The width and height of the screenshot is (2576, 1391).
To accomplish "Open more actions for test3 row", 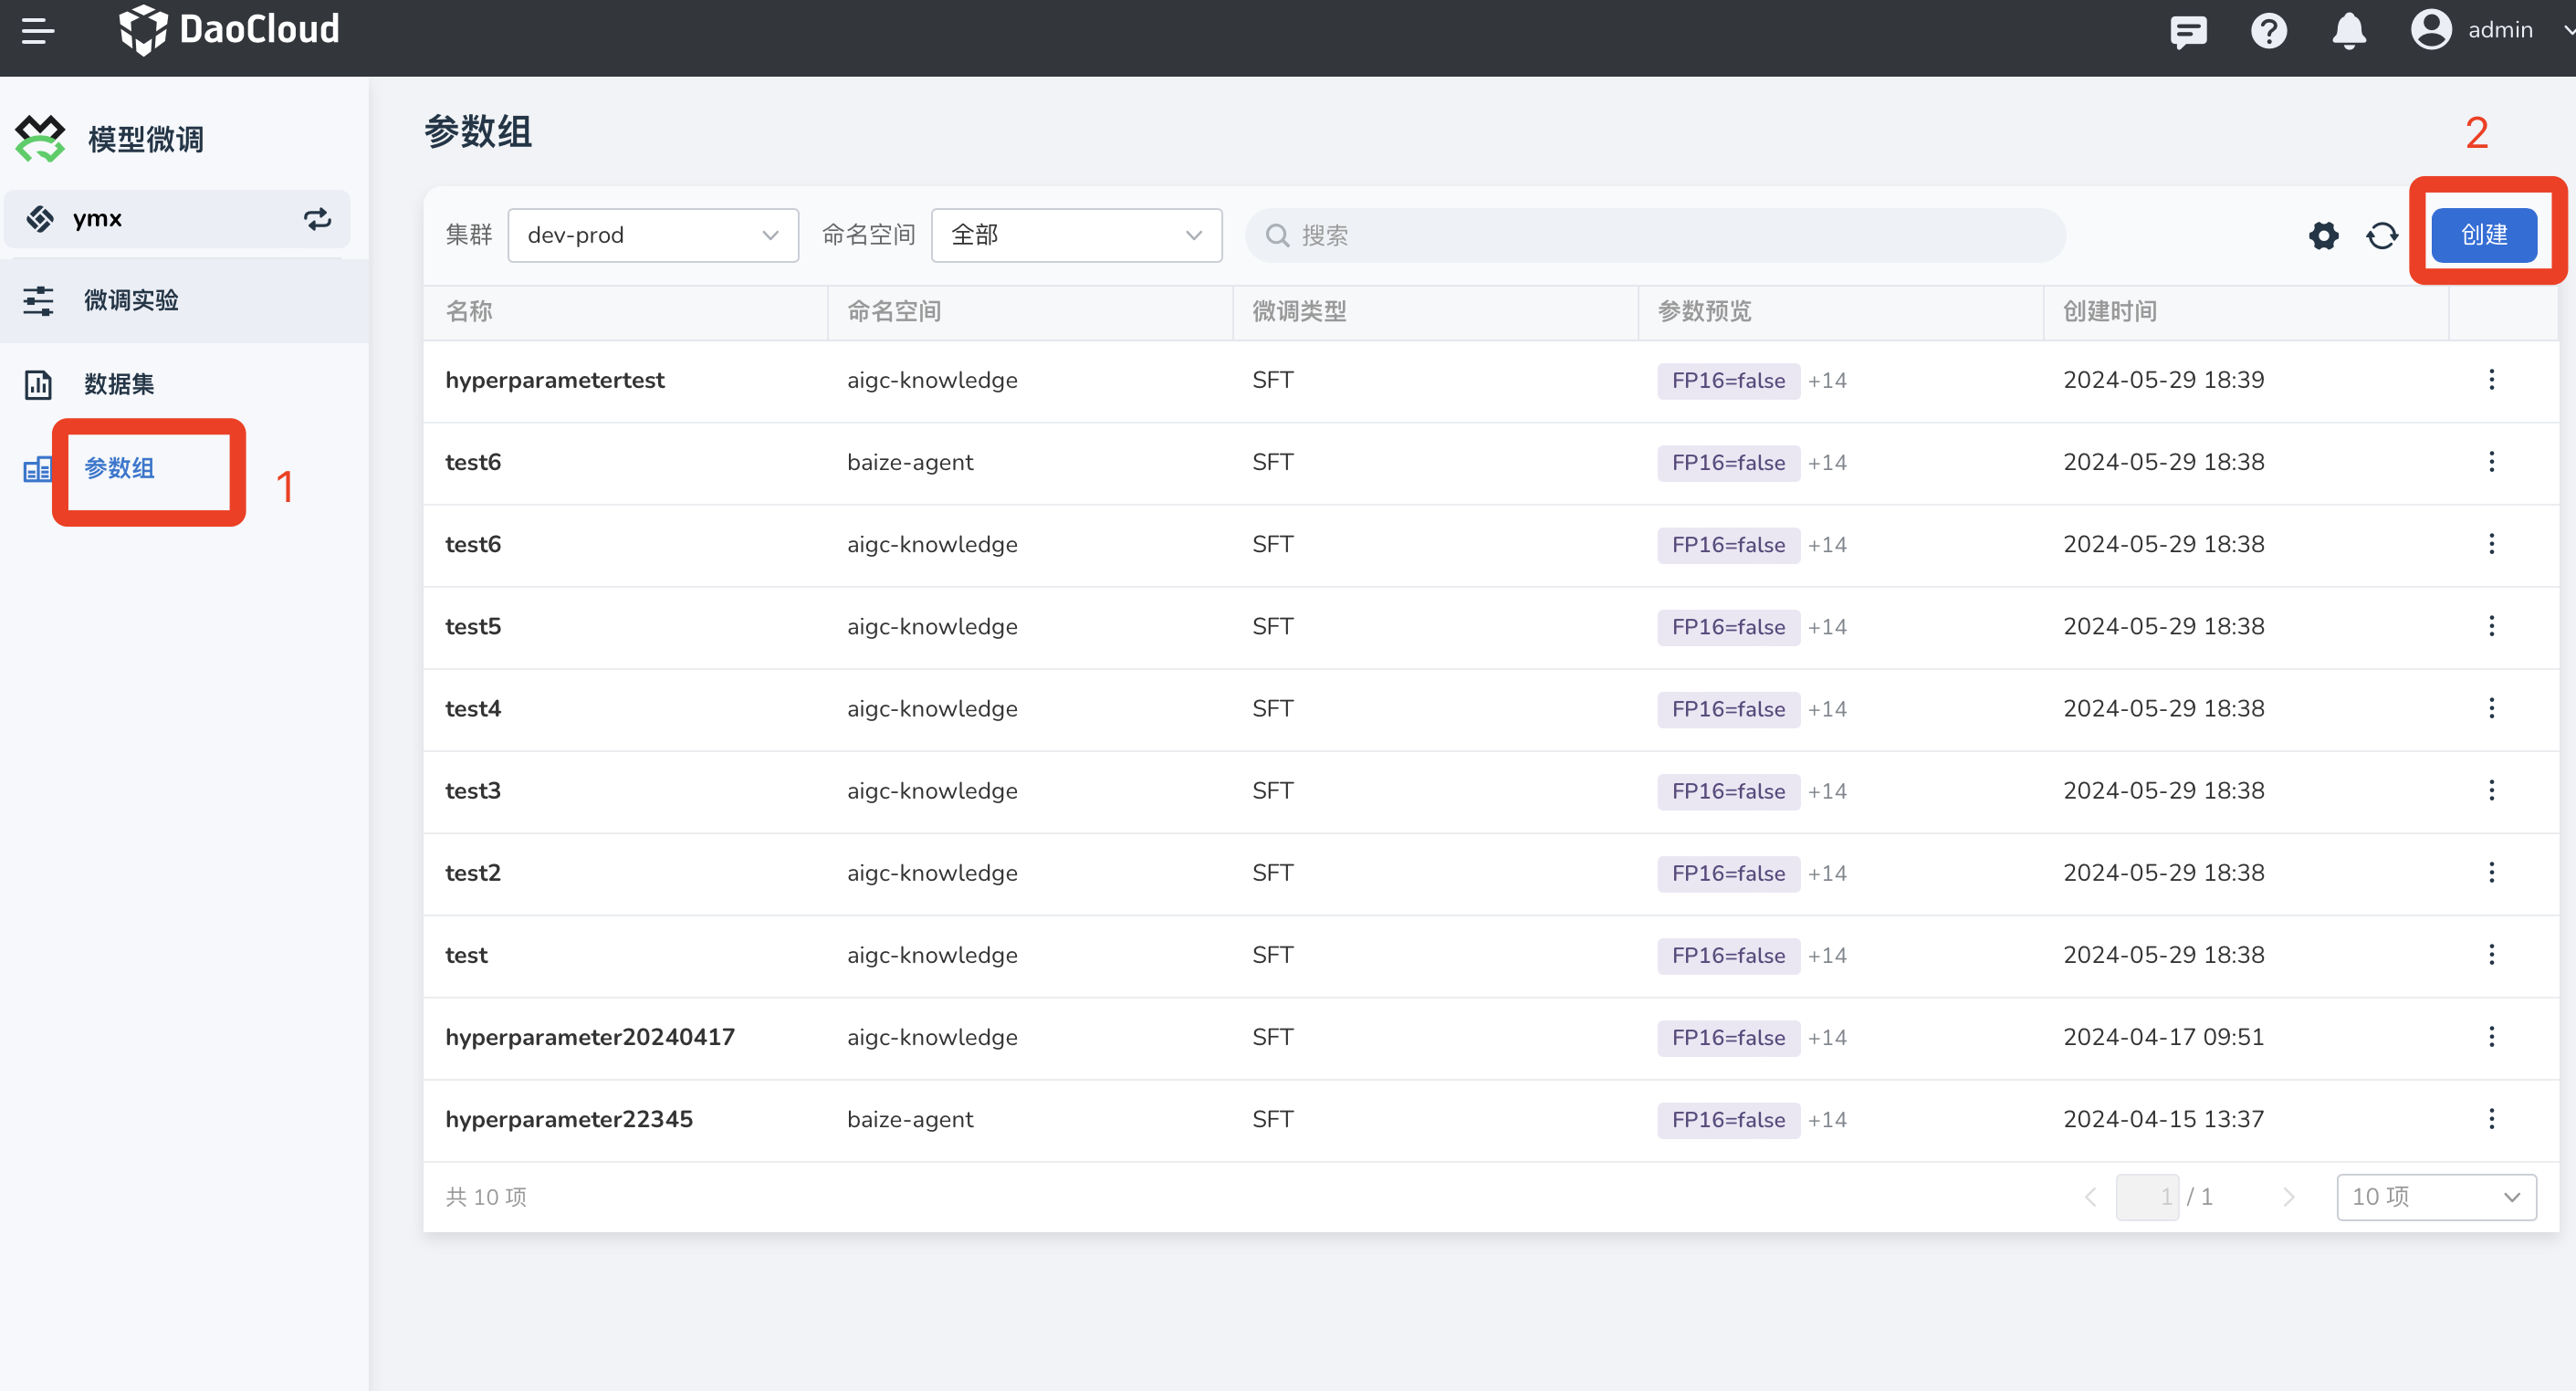I will [2491, 791].
